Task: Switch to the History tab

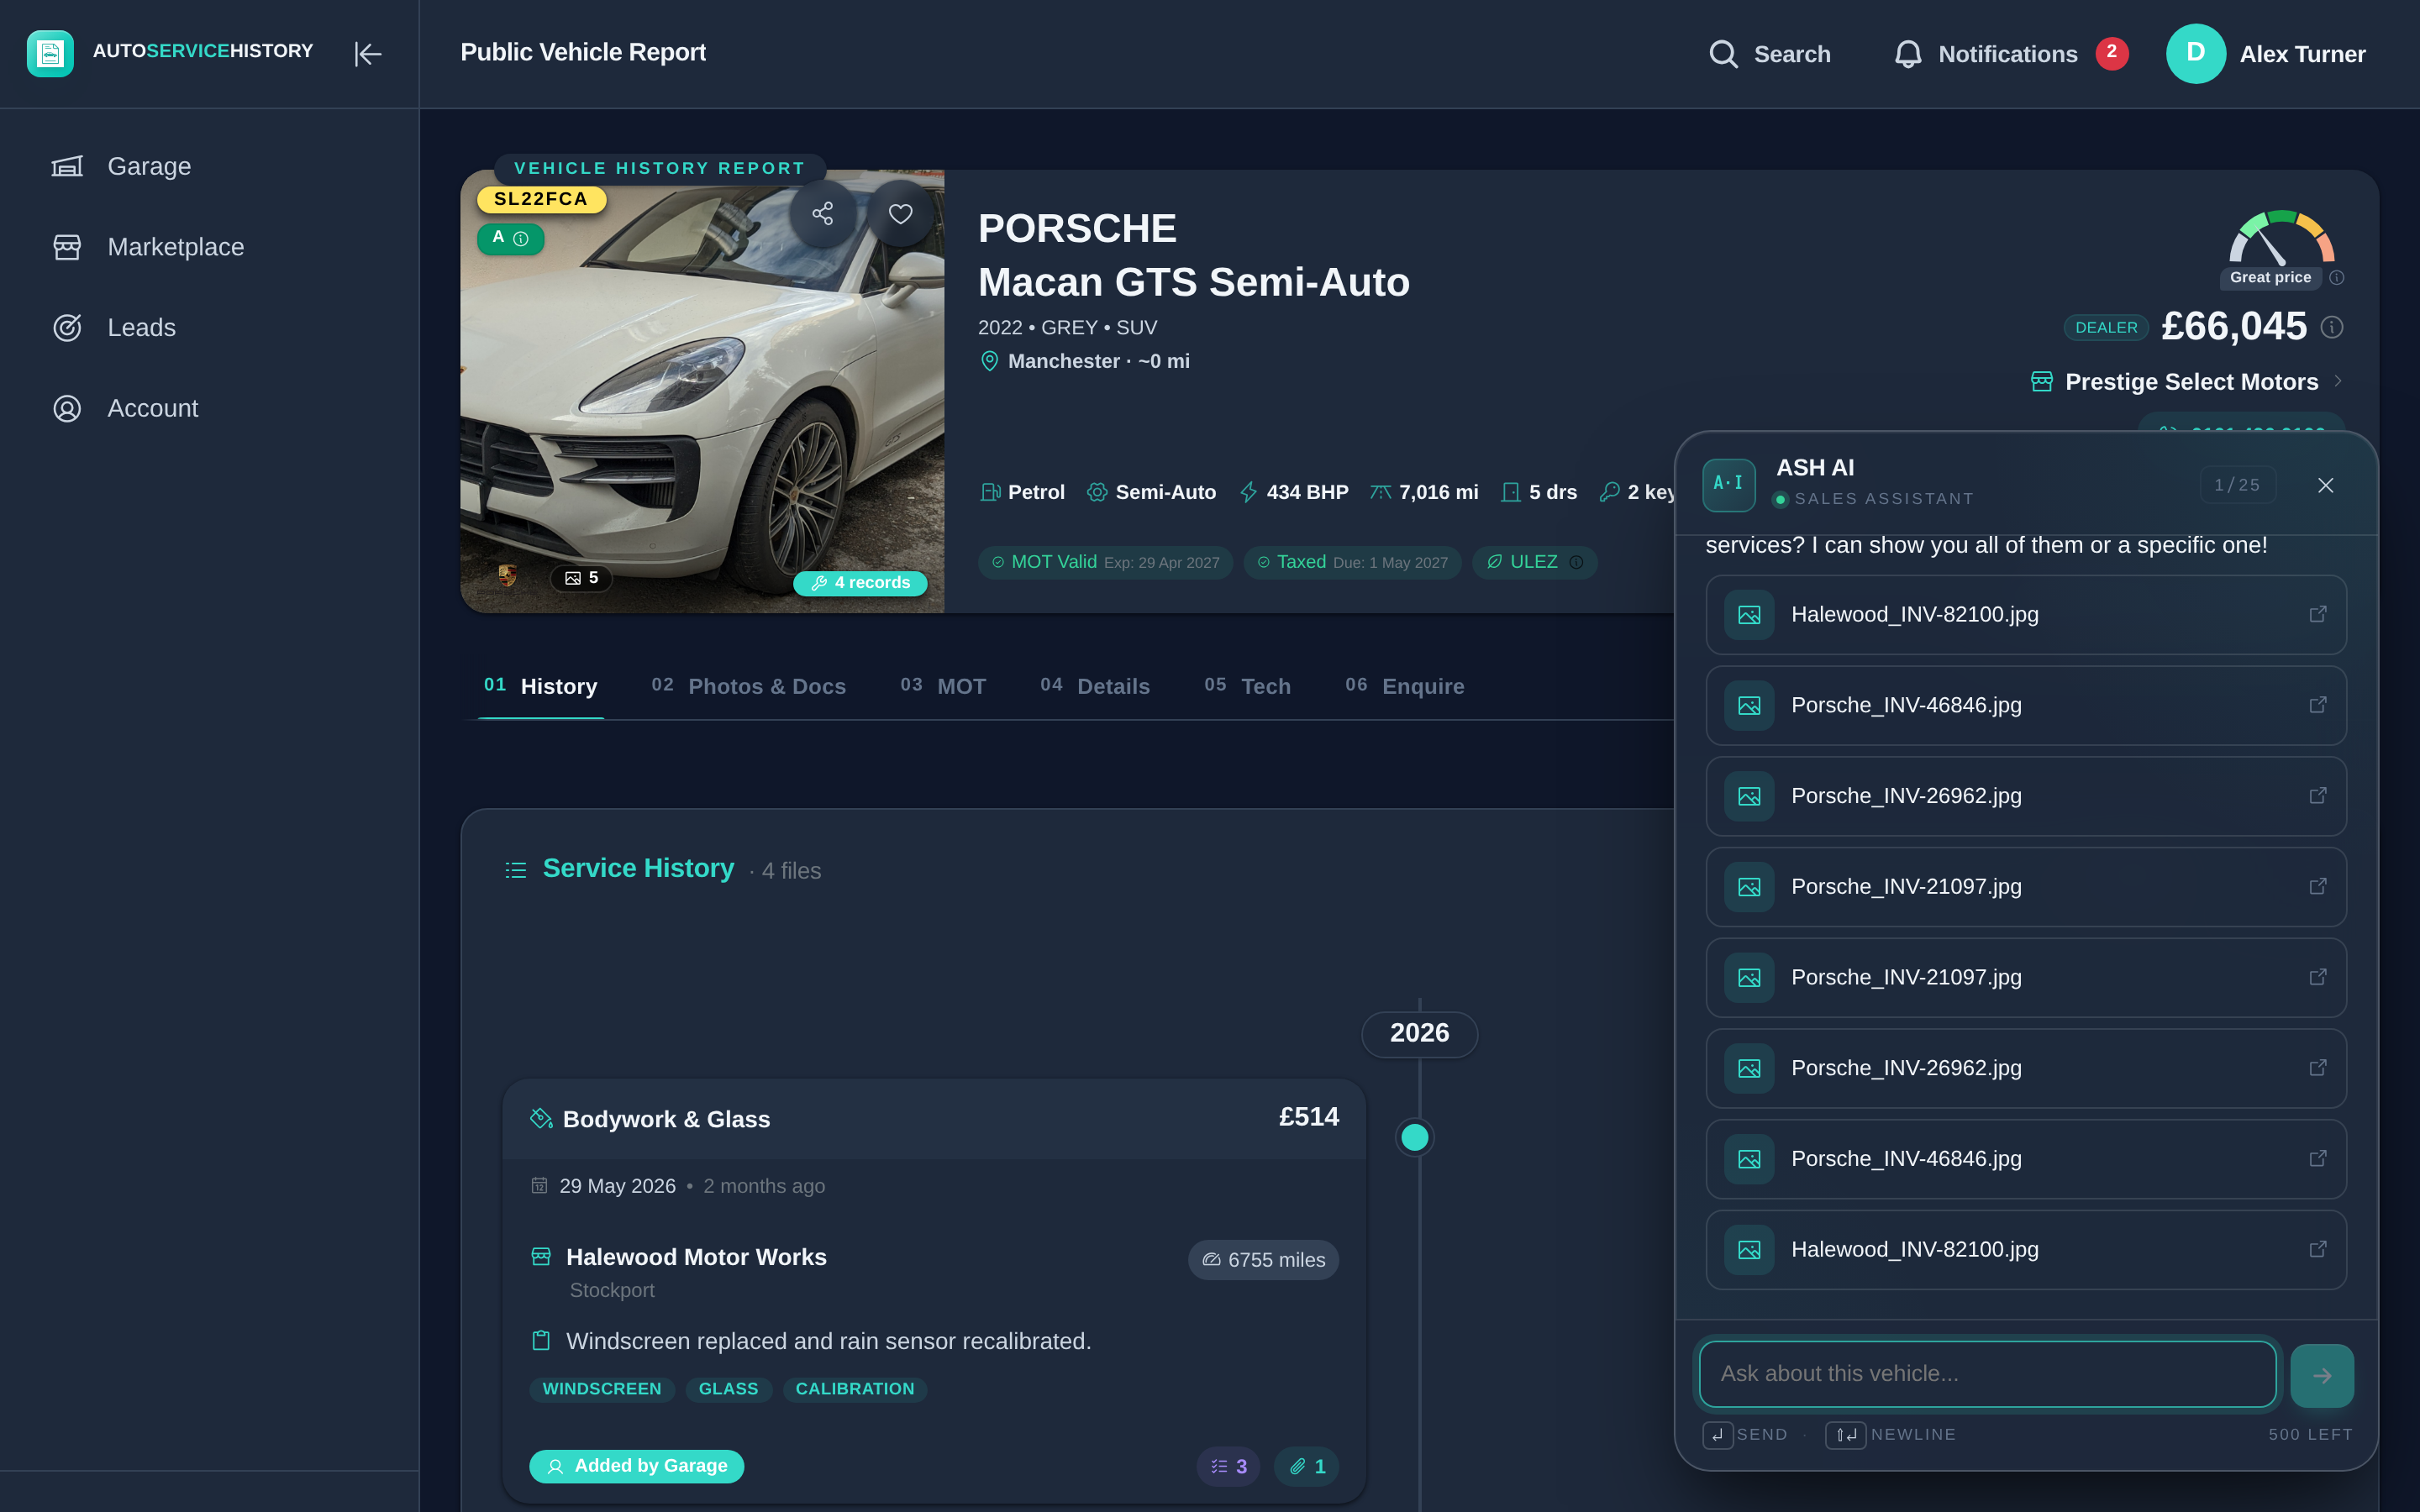Action: pos(540,686)
